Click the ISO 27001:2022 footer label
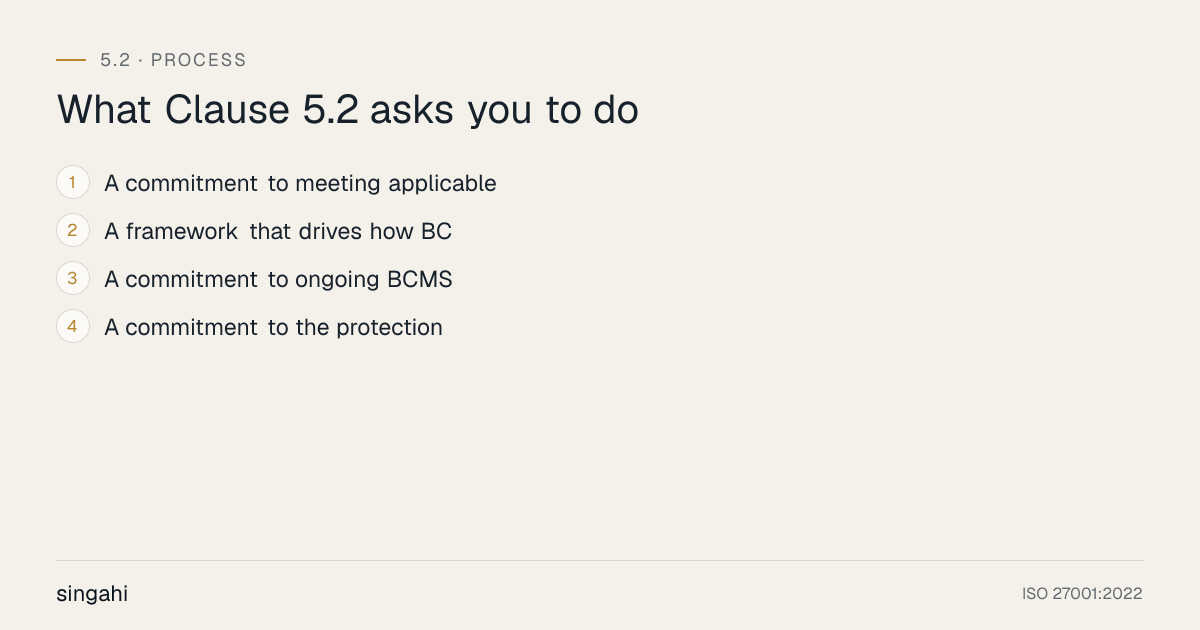The image size is (1200, 630). [x=1082, y=594]
